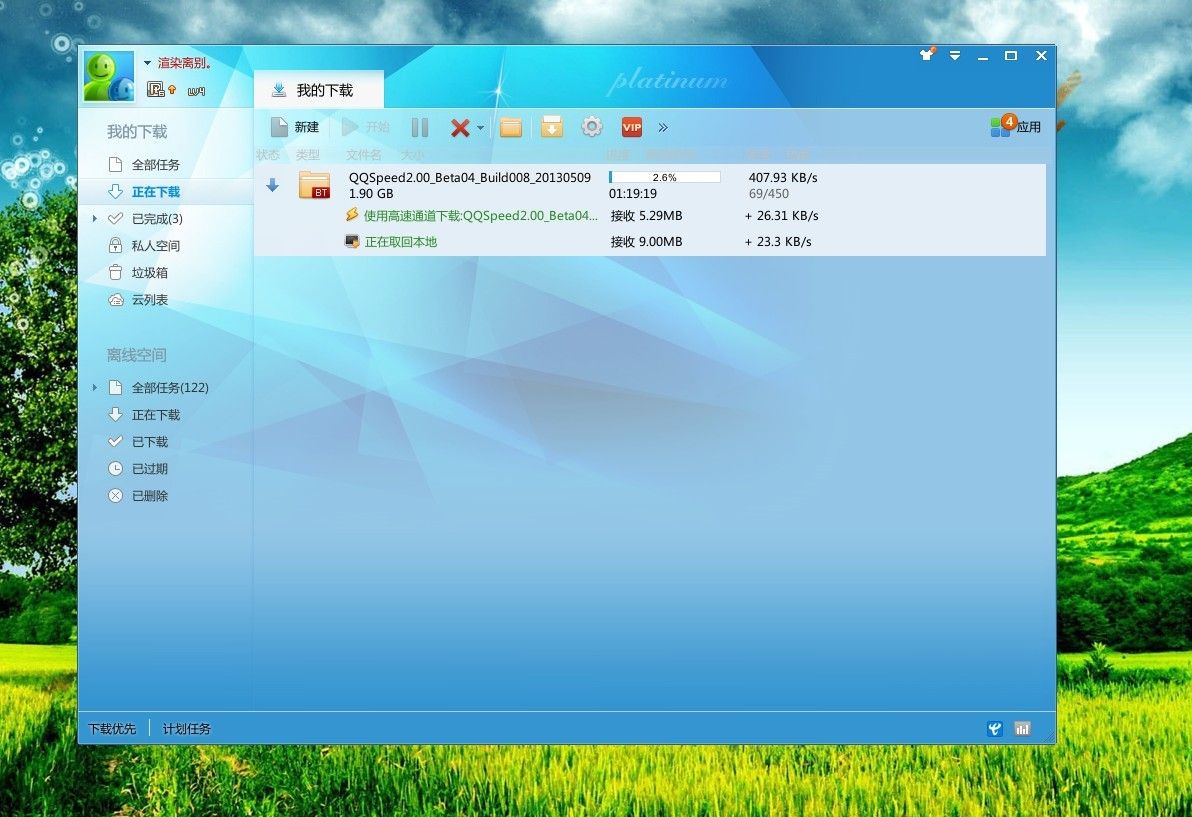Click the offline retrieval monitor icon
Viewport: 1192px width, 817px height.
(x=352, y=241)
